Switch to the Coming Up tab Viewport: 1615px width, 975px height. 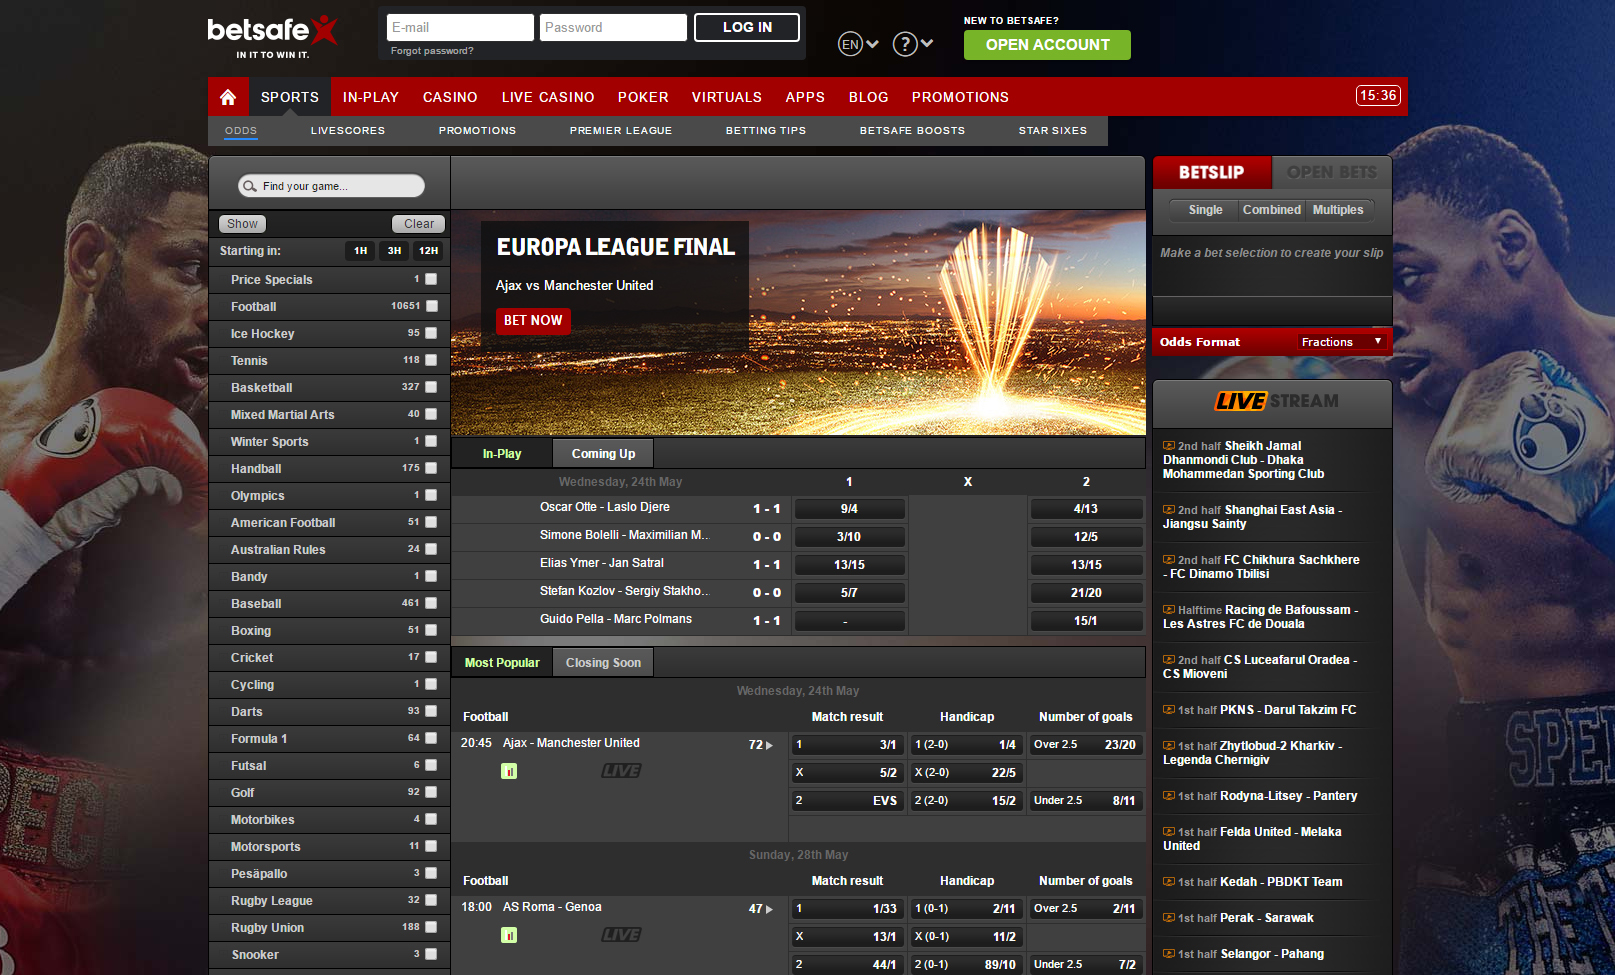click(602, 453)
